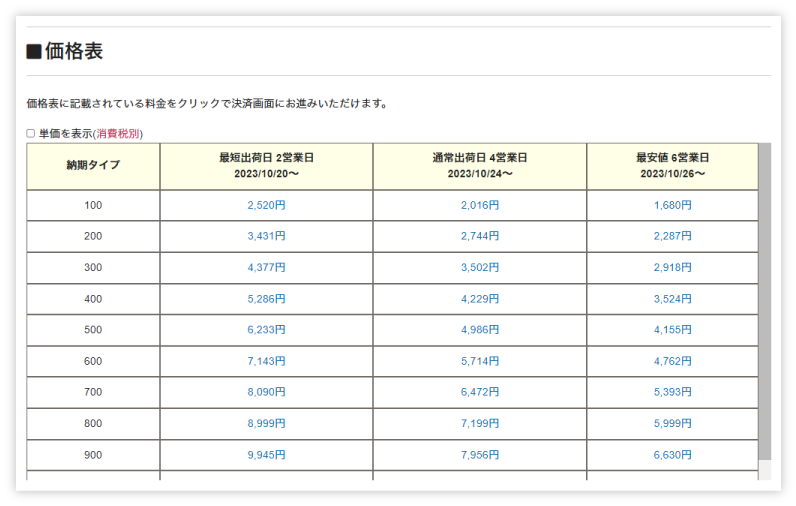Click the 4,986円 price
The width and height of the screenshot is (796, 506).
click(x=480, y=330)
